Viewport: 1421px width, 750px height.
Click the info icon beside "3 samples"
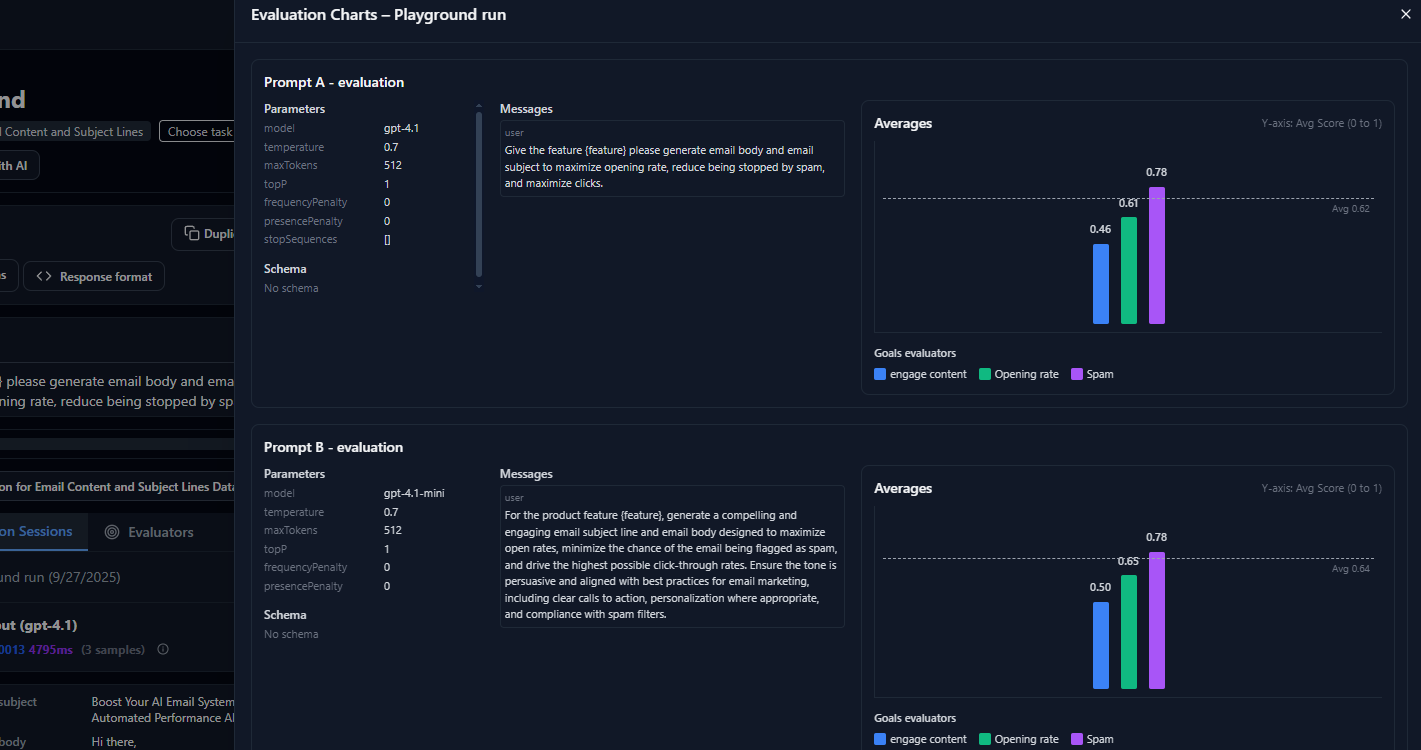pos(162,649)
